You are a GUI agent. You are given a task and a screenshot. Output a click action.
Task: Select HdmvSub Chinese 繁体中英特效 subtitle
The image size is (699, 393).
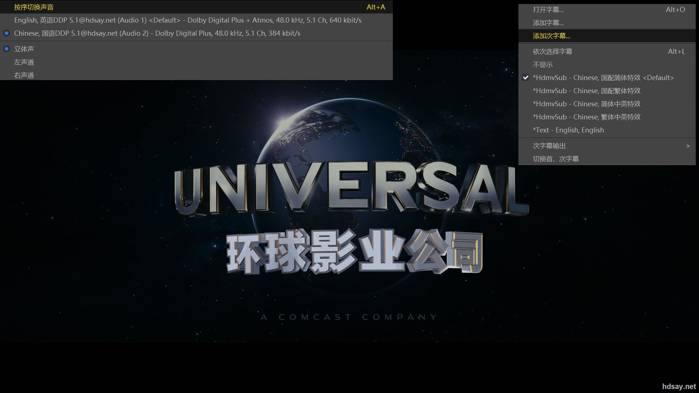pyautogui.click(x=607, y=117)
